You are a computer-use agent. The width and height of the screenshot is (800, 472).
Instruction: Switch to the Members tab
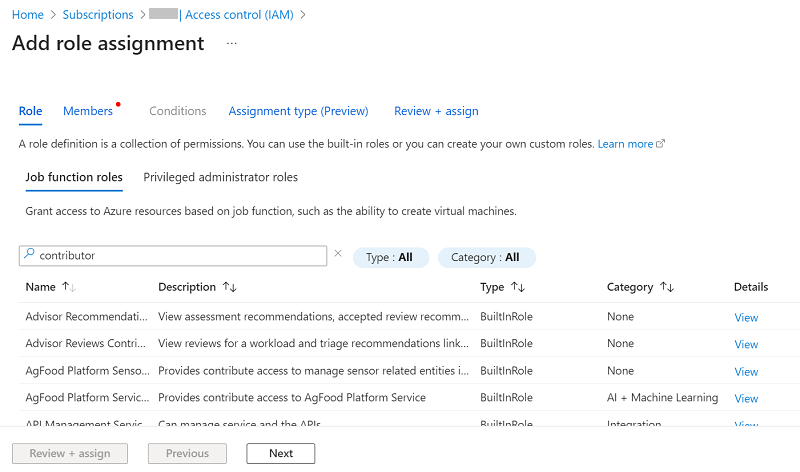point(88,111)
